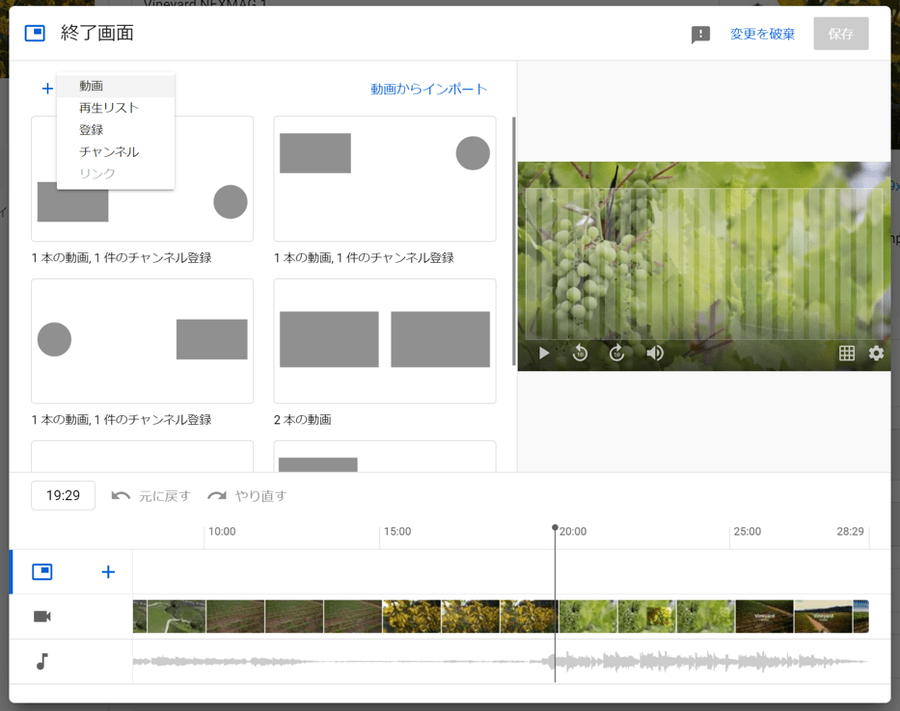Click the 動画からインポート link
This screenshot has height=711, width=900.
429,89
